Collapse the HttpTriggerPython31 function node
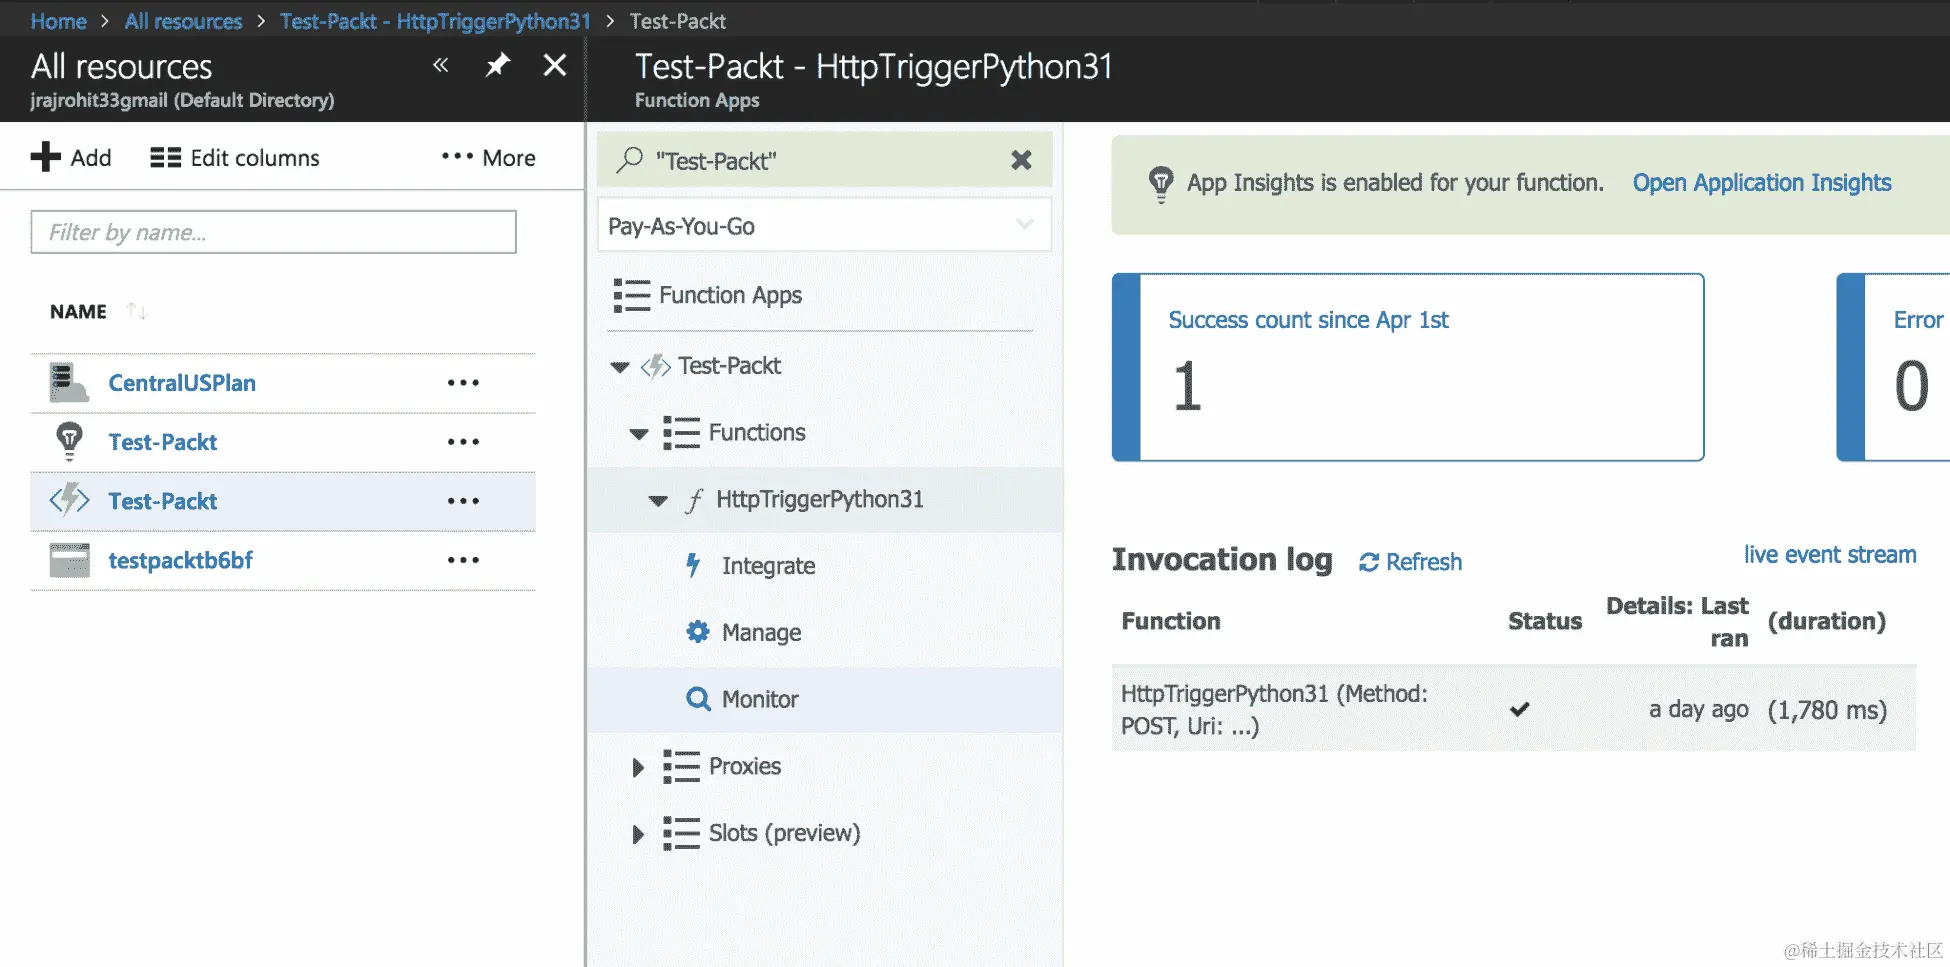 click(x=658, y=500)
